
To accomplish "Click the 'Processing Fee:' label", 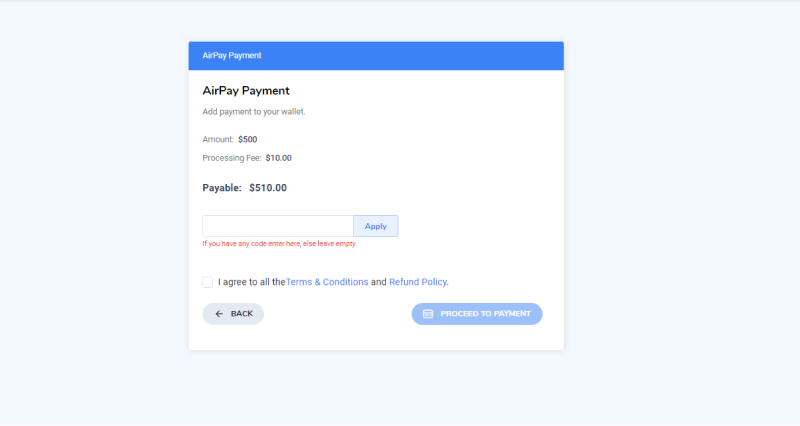I will [232, 158].
